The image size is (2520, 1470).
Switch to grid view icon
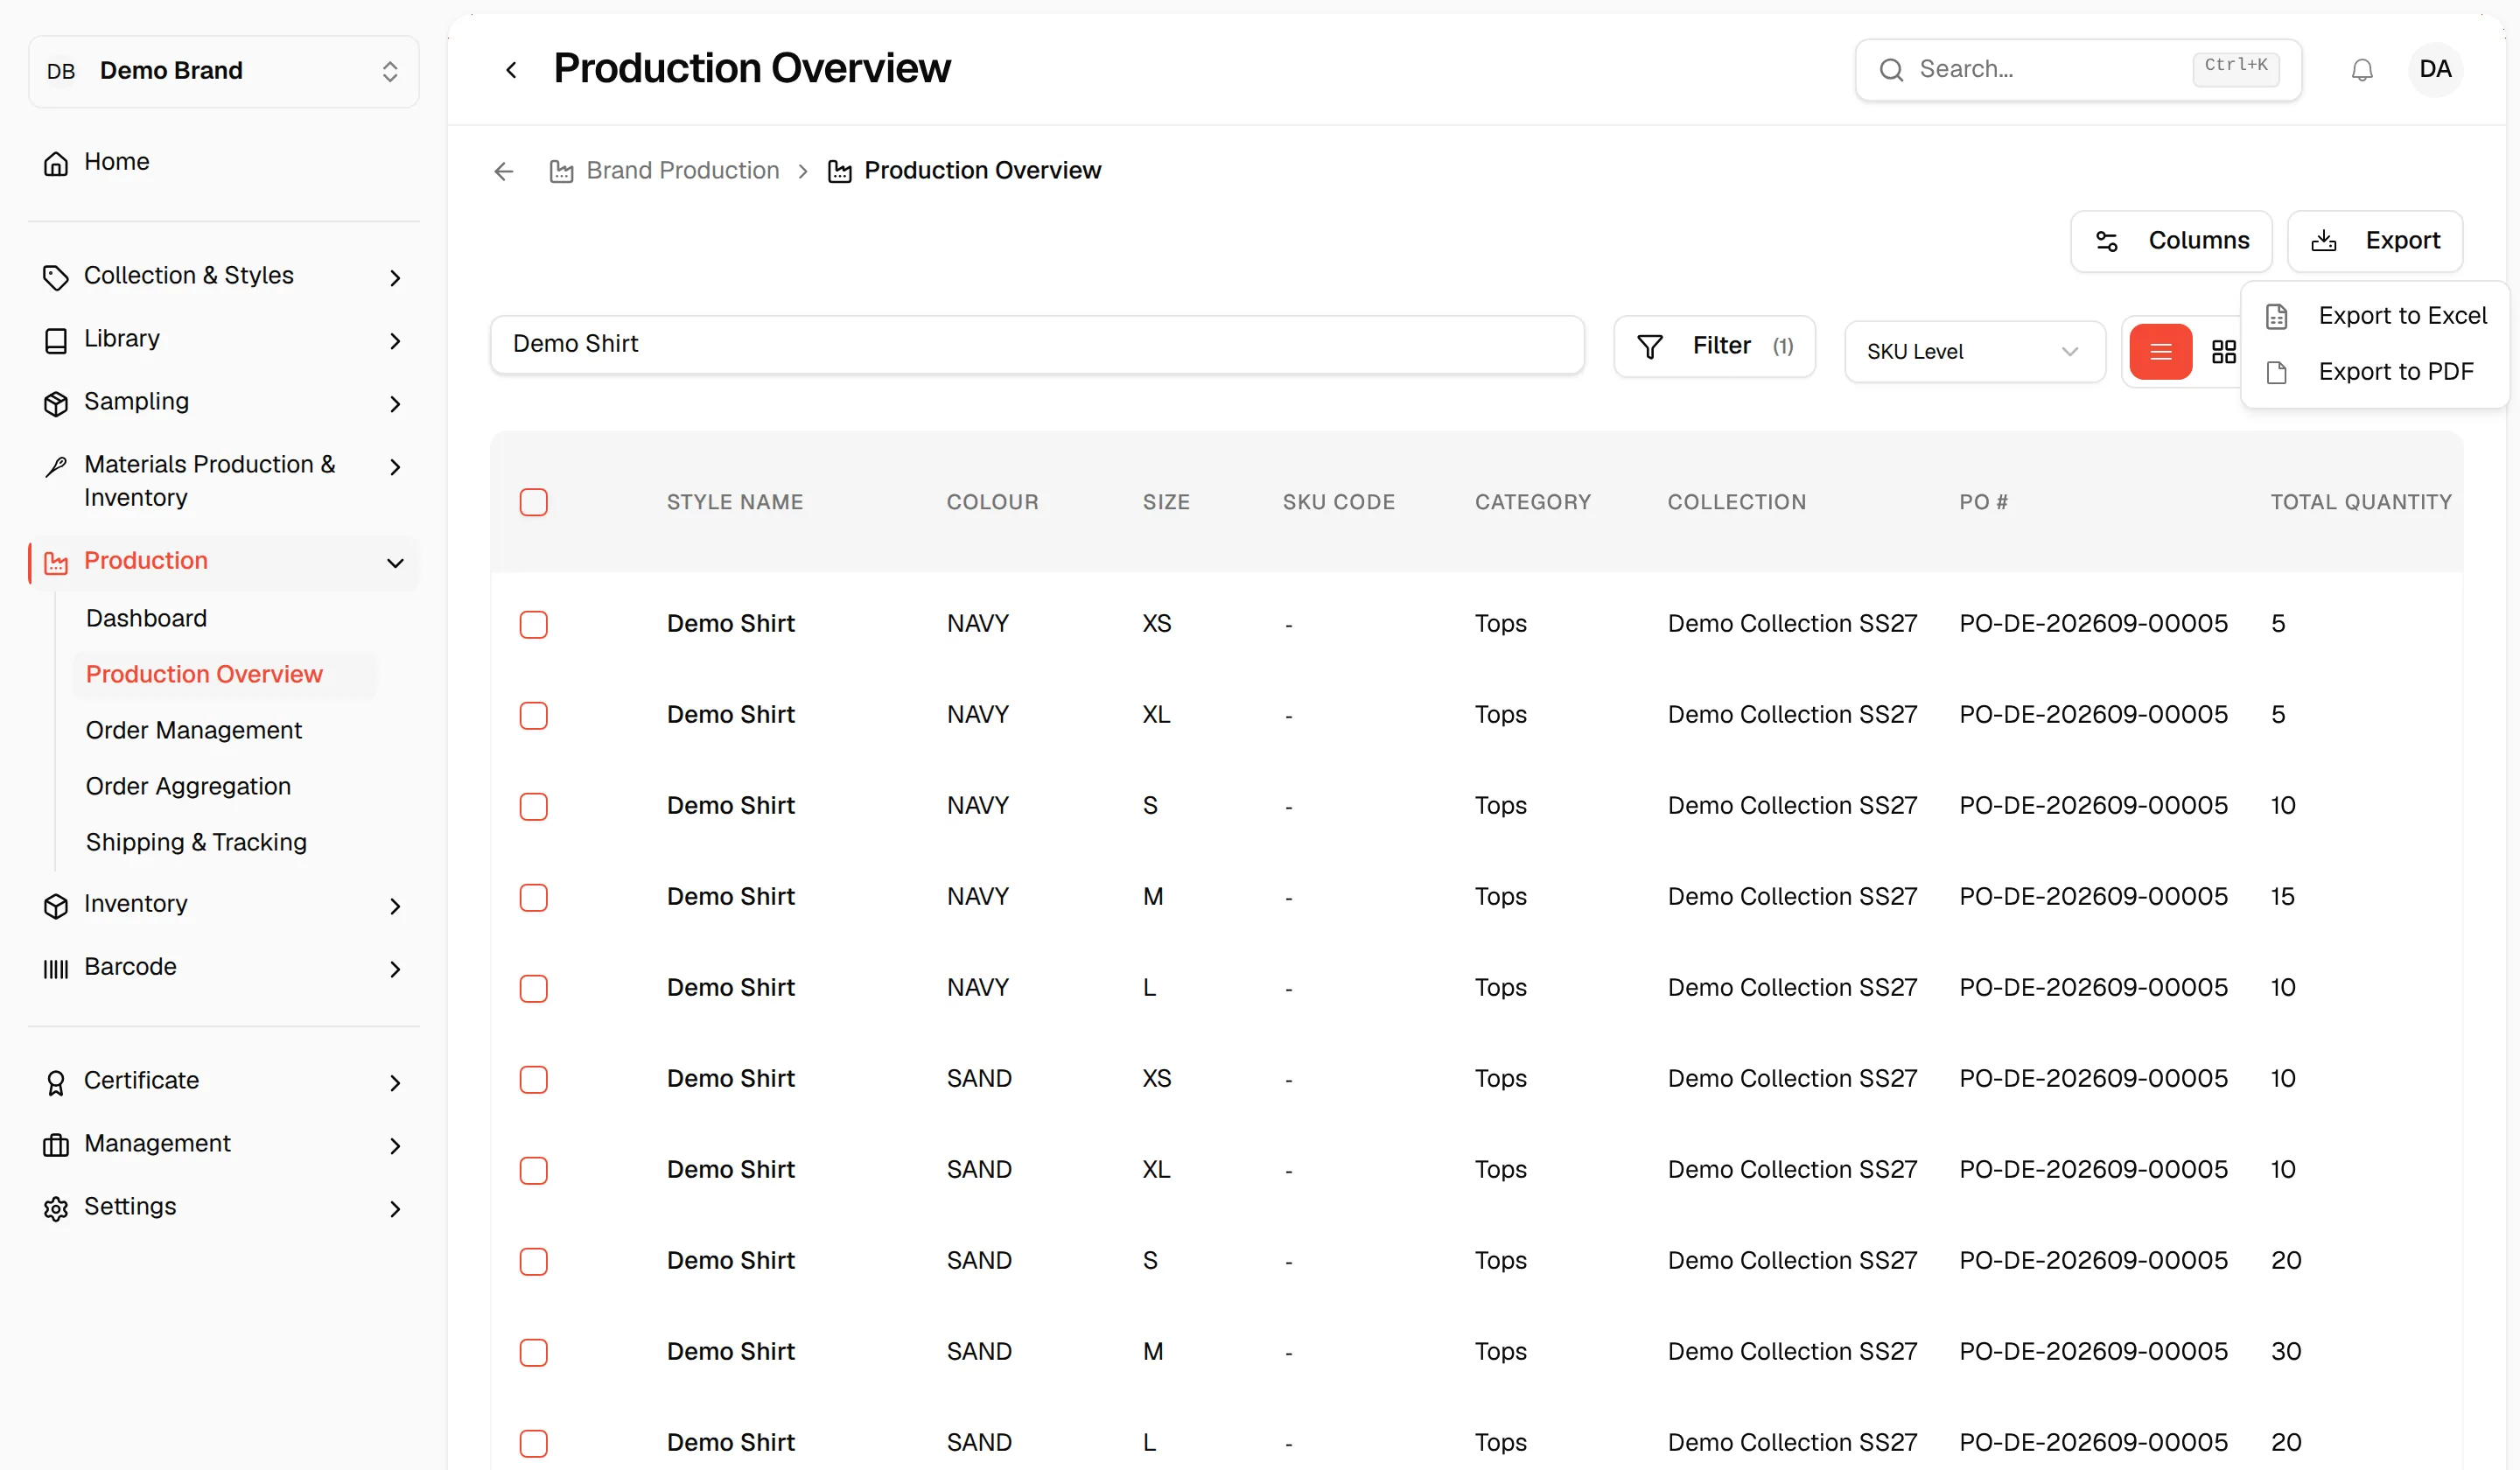[x=2223, y=352]
